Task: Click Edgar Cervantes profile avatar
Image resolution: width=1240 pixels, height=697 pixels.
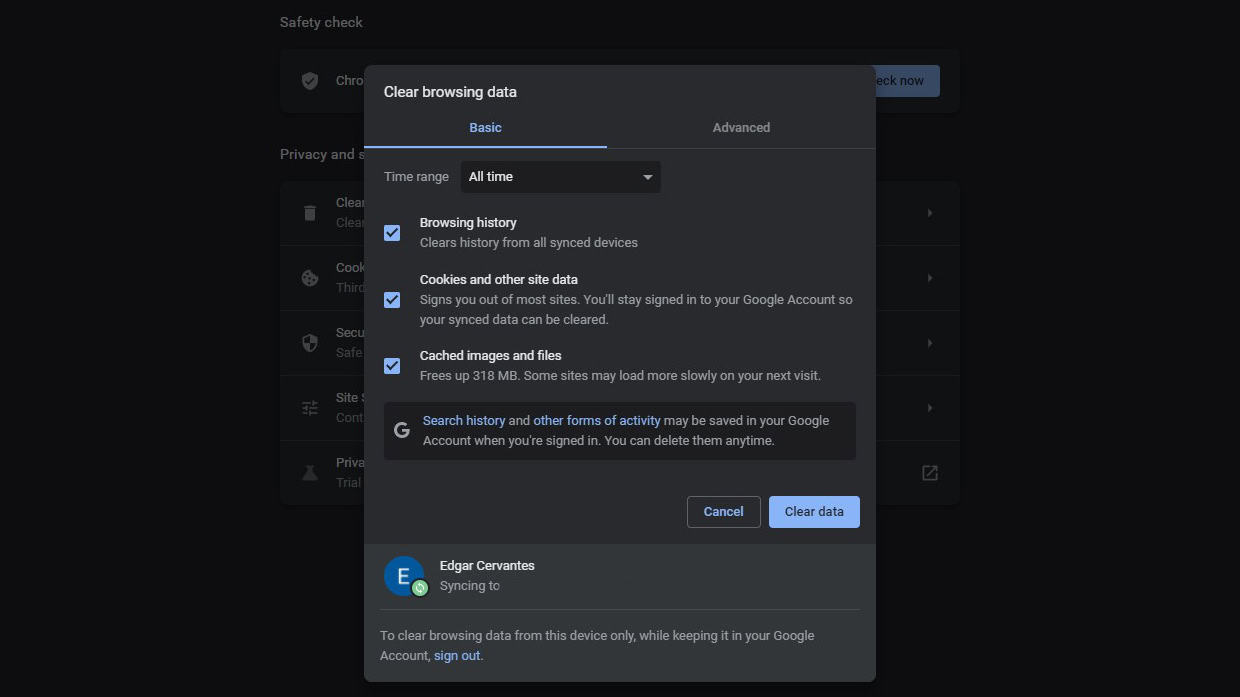Action: pyautogui.click(x=404, y=576)
